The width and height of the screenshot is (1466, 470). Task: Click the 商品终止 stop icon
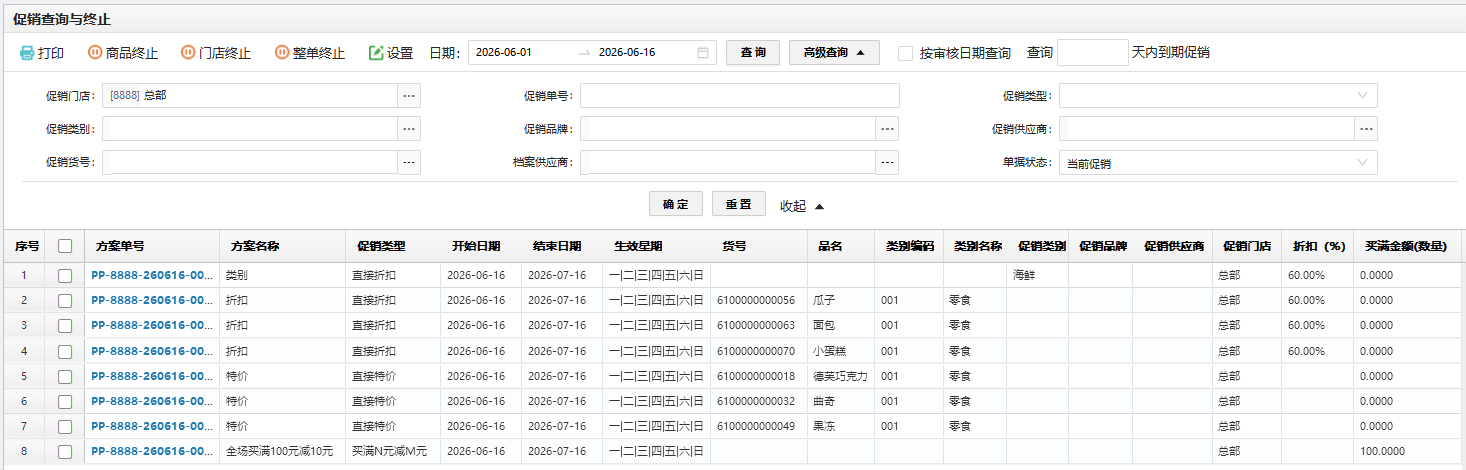(x=94, y=53)
